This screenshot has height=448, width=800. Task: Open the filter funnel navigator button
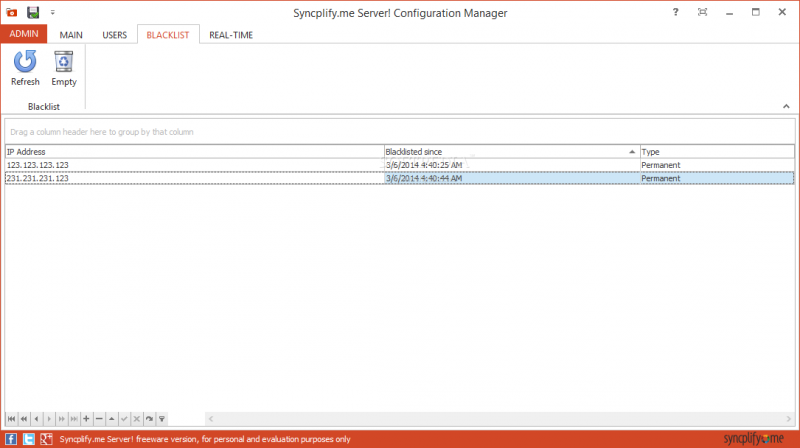[x=162, y=419]
